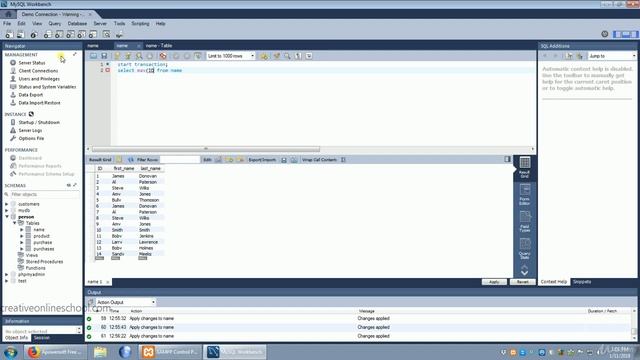Expand the test schema

[x=7, y=281]
